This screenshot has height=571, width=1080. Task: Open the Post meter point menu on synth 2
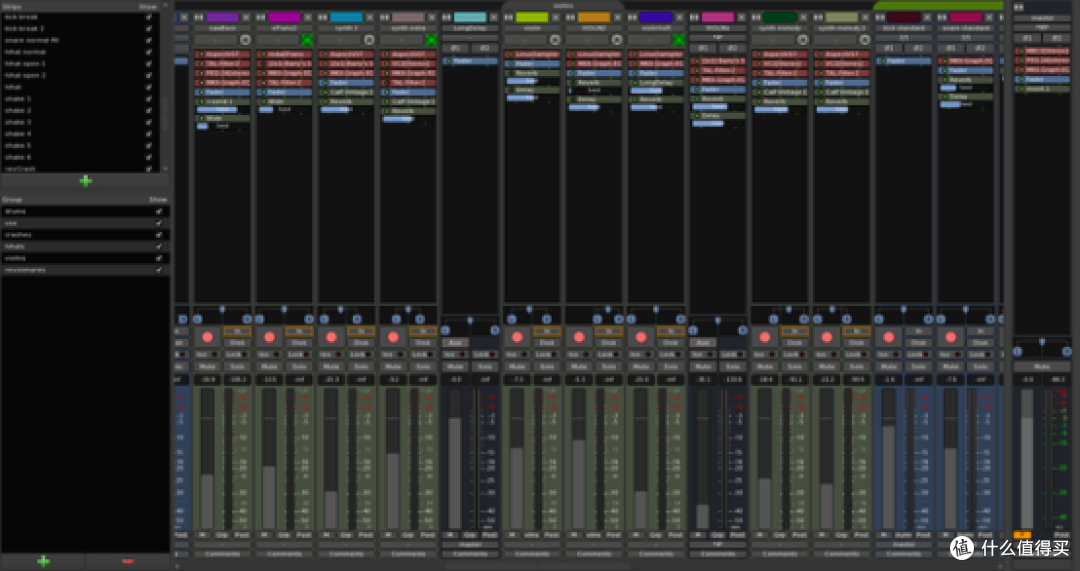(x=366, y=535)
